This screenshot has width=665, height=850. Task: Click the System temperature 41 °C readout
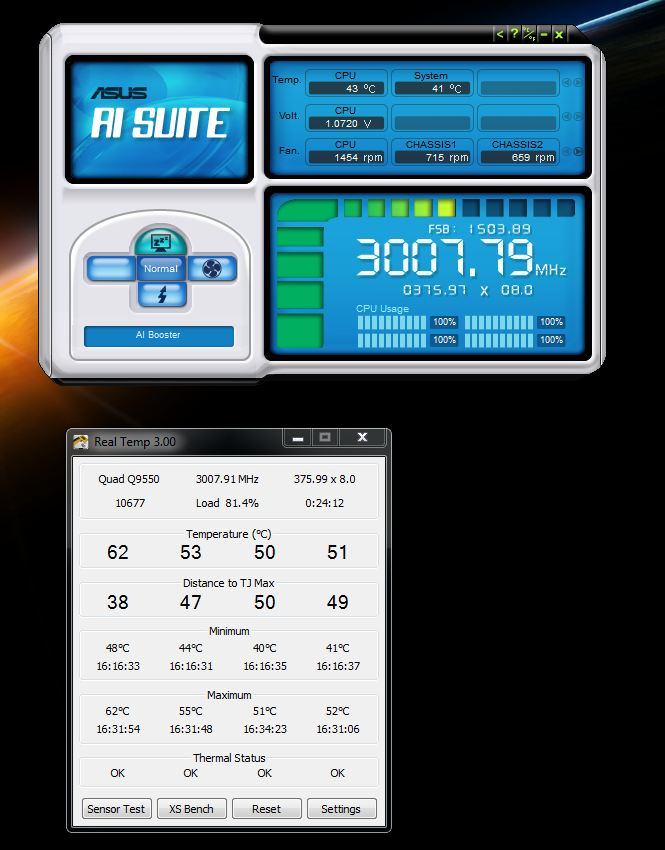(x=432, y=88)
